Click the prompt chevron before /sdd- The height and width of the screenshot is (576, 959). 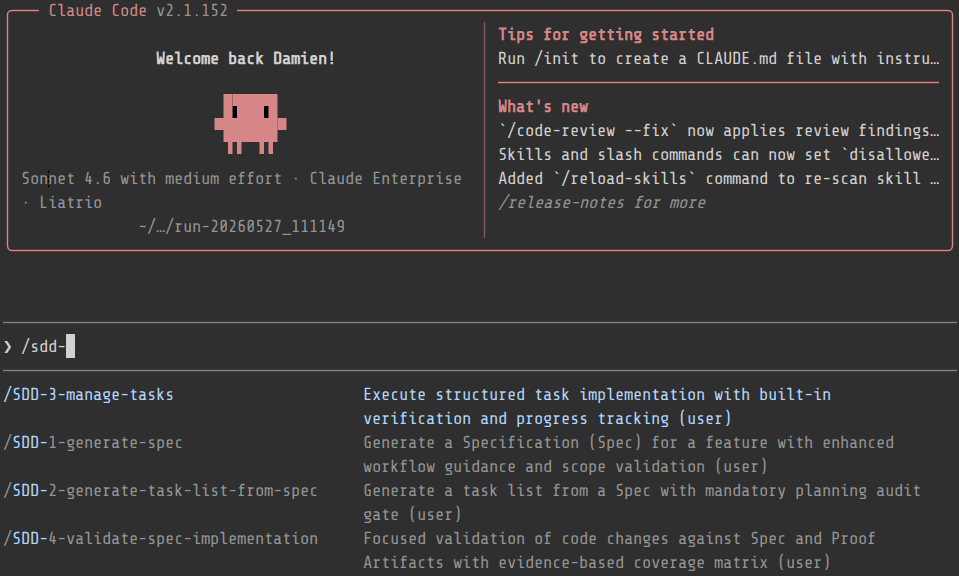click(x=8, y=347)
